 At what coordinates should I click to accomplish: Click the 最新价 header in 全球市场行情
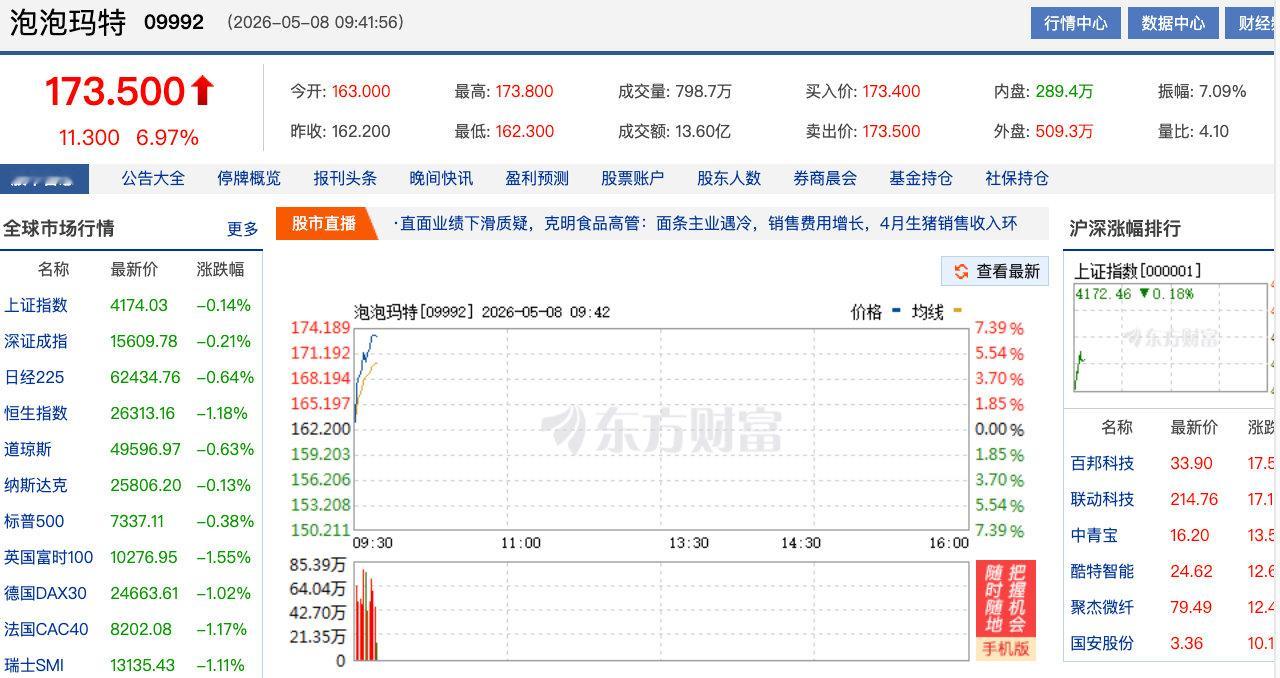click(134, 269)
